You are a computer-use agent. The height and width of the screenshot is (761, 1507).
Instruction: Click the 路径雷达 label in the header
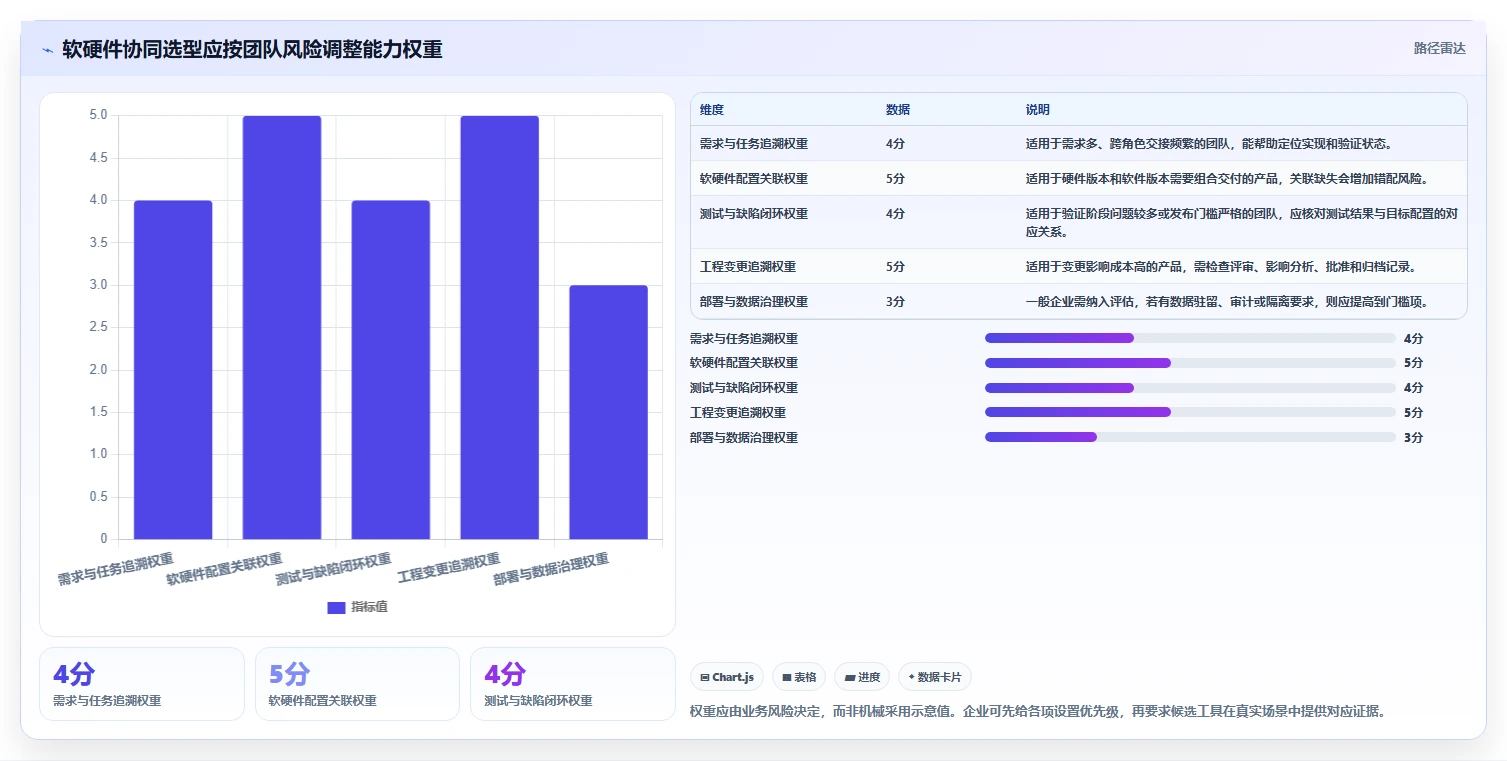click(1439, 48)
